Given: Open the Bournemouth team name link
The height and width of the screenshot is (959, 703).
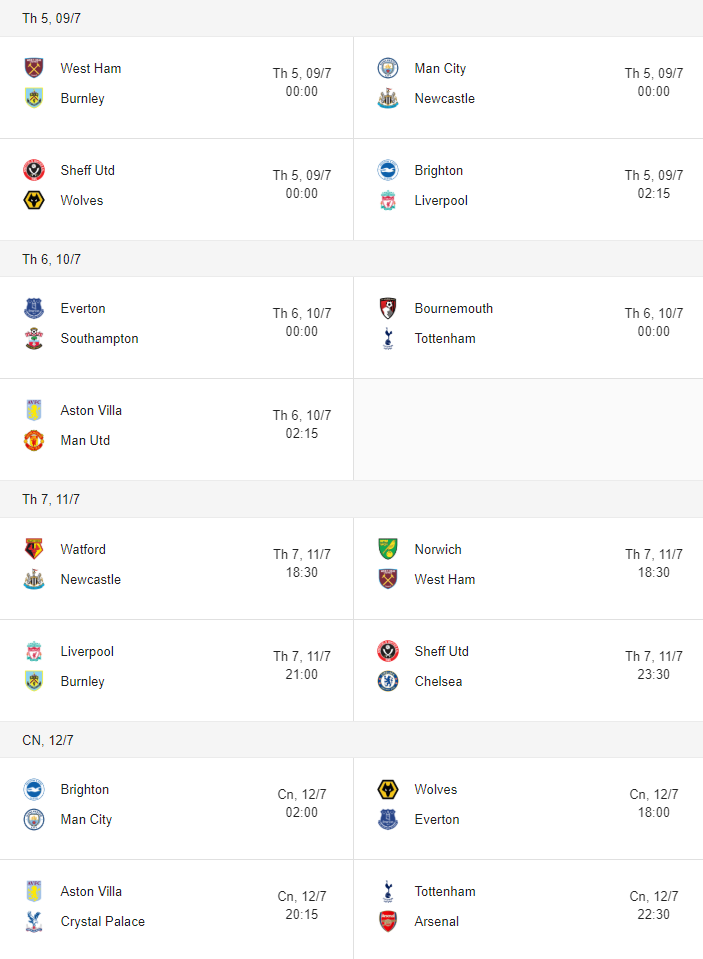Looking at the screenshot, I should pos(453,308).
